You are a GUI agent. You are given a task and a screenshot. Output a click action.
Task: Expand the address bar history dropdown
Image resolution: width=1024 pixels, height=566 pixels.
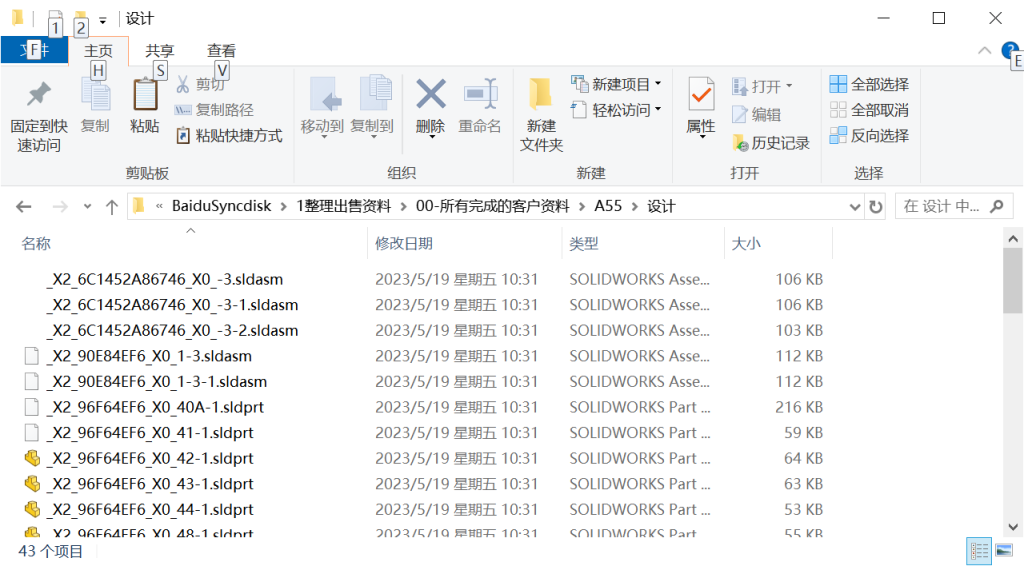coord(854,207)
